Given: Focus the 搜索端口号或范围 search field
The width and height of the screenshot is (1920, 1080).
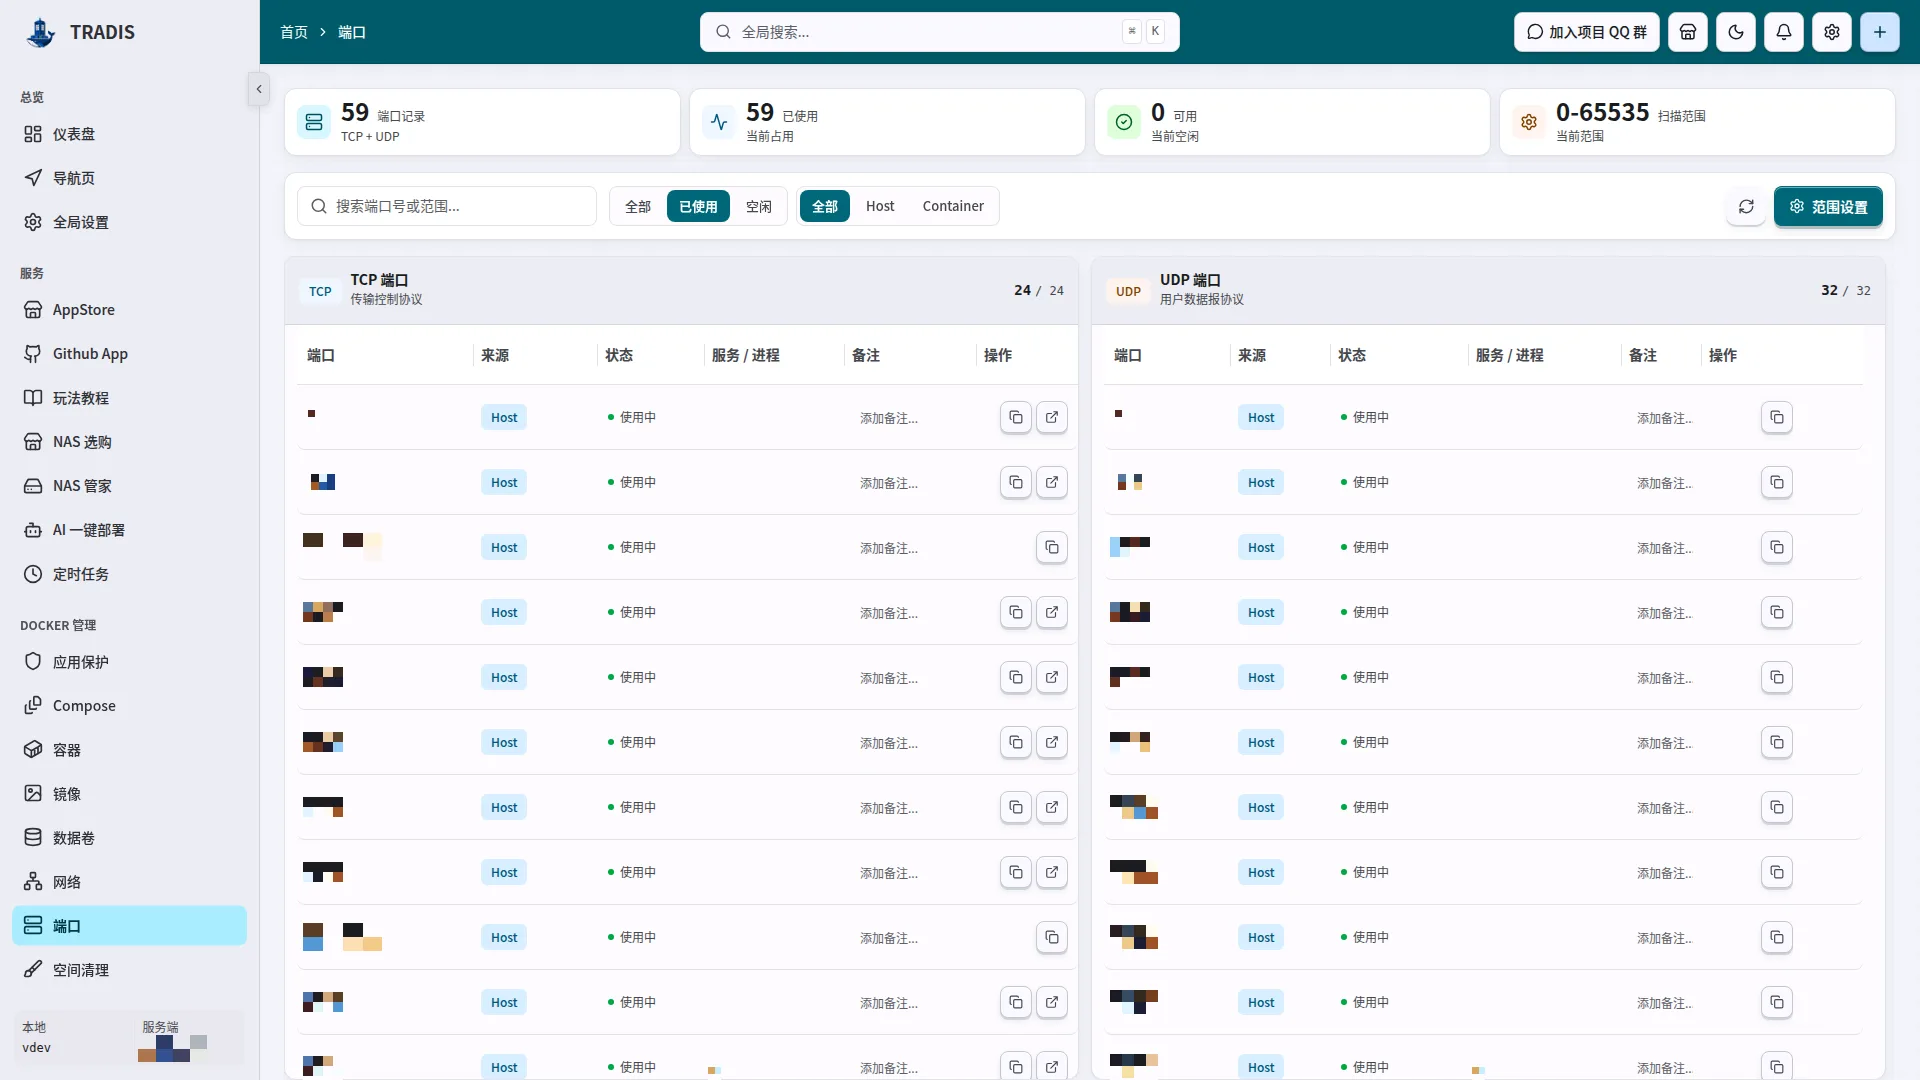Looking at the screenshot, I should point(447,206).
